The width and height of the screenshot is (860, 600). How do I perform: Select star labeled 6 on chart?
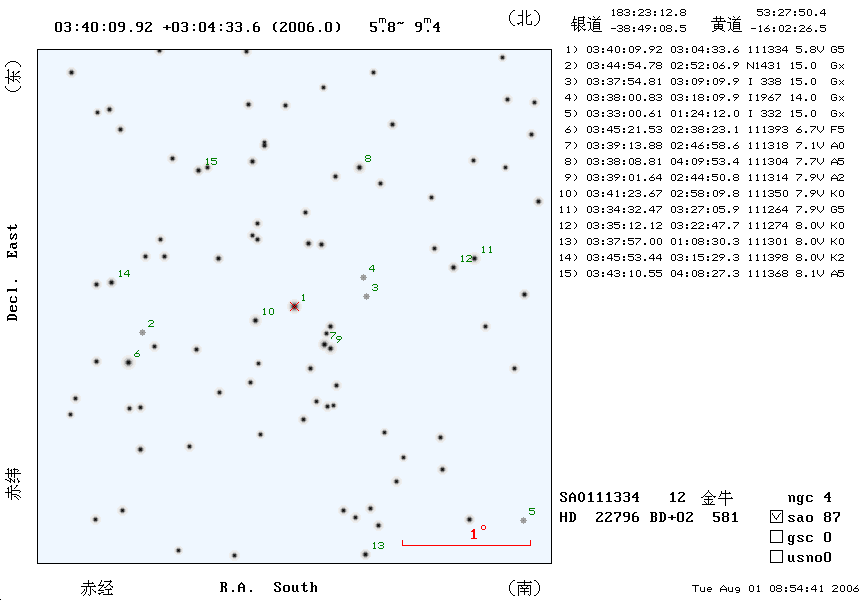(128, 363)
